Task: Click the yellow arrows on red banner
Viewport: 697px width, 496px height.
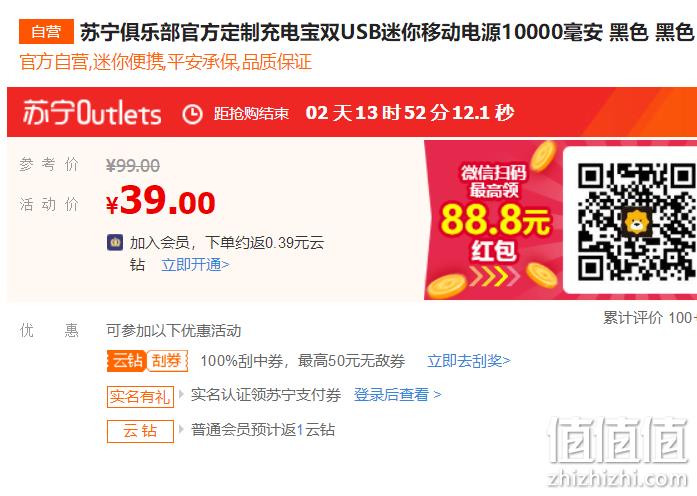Action: point(493,276)
